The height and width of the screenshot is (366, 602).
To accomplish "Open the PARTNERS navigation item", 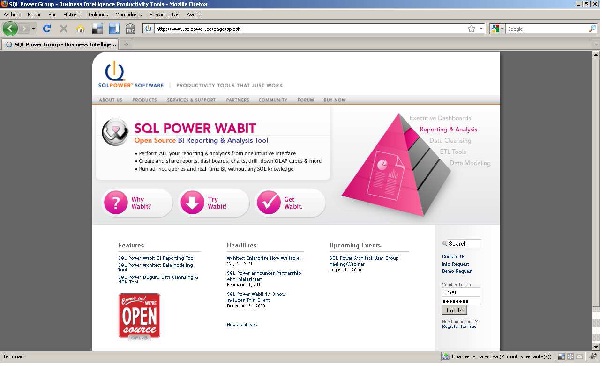I will 237,100.
